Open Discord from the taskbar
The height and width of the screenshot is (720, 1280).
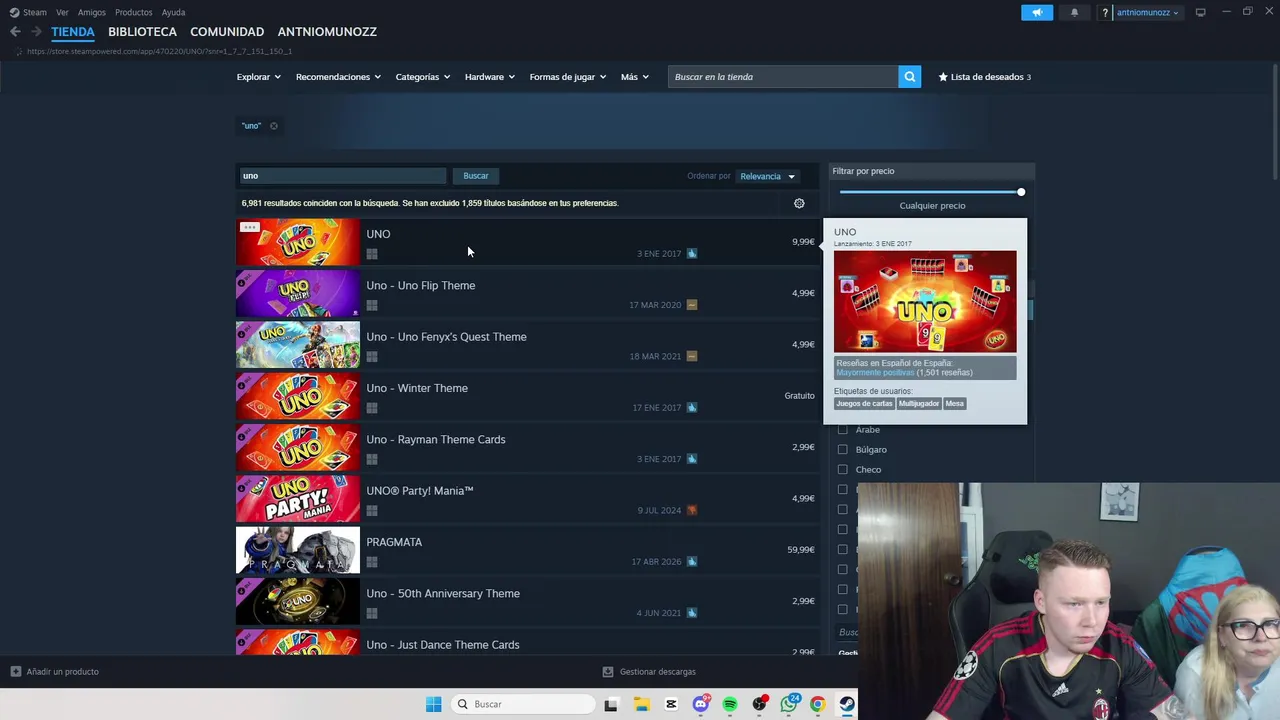700,704
